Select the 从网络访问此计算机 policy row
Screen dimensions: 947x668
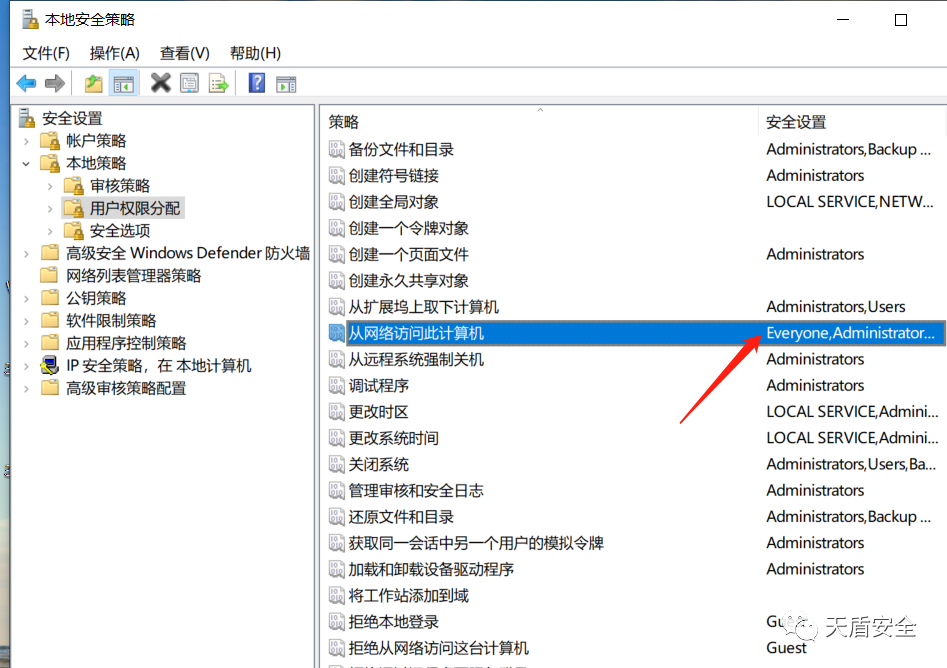coord(416,333)
